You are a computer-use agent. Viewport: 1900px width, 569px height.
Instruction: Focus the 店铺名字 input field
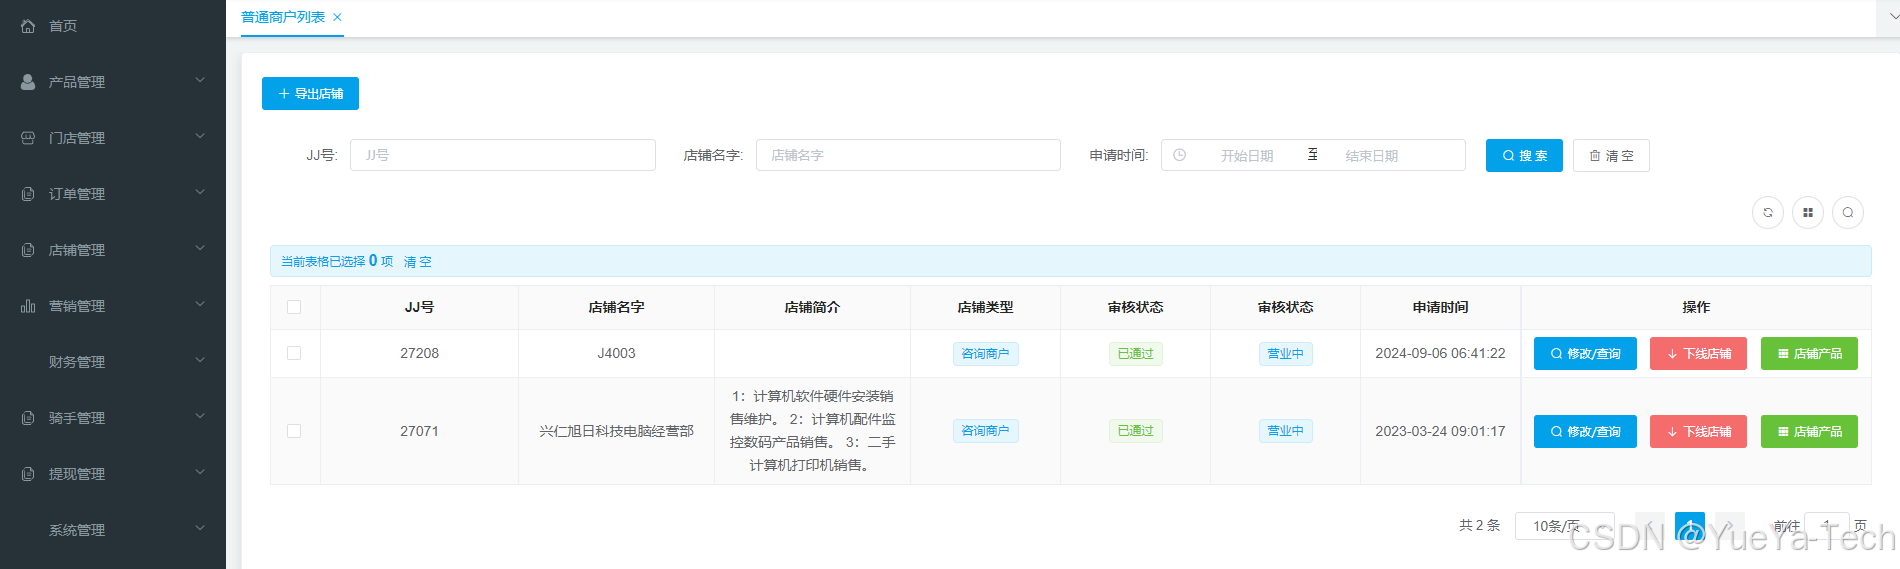coord(908,155)
